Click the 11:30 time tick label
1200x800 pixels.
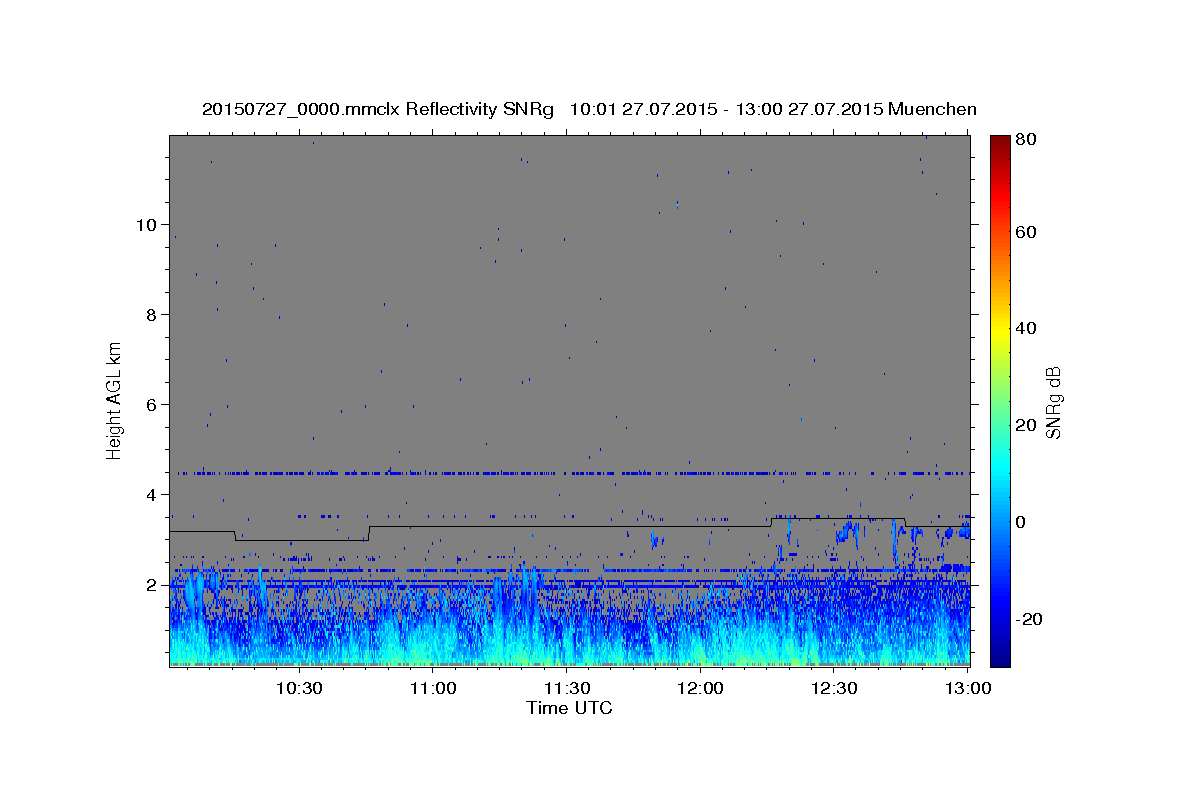point(566,688)
